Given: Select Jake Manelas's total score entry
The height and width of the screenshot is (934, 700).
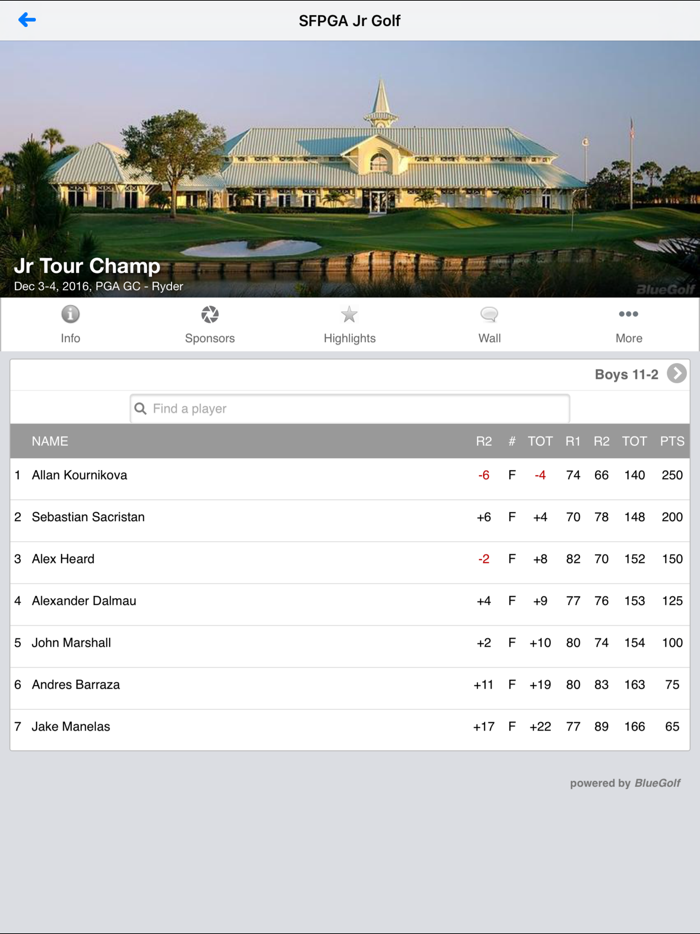Looking at the screenshot, I should [x=634, y=726].
